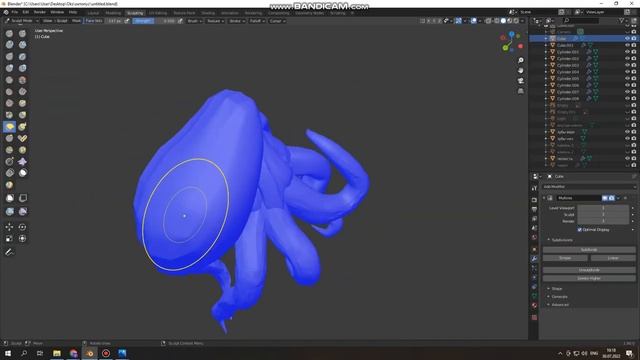Toggle the selected Cube's eye icon
640x360 pixels.
pyautogui.click(x=627, y=38)
